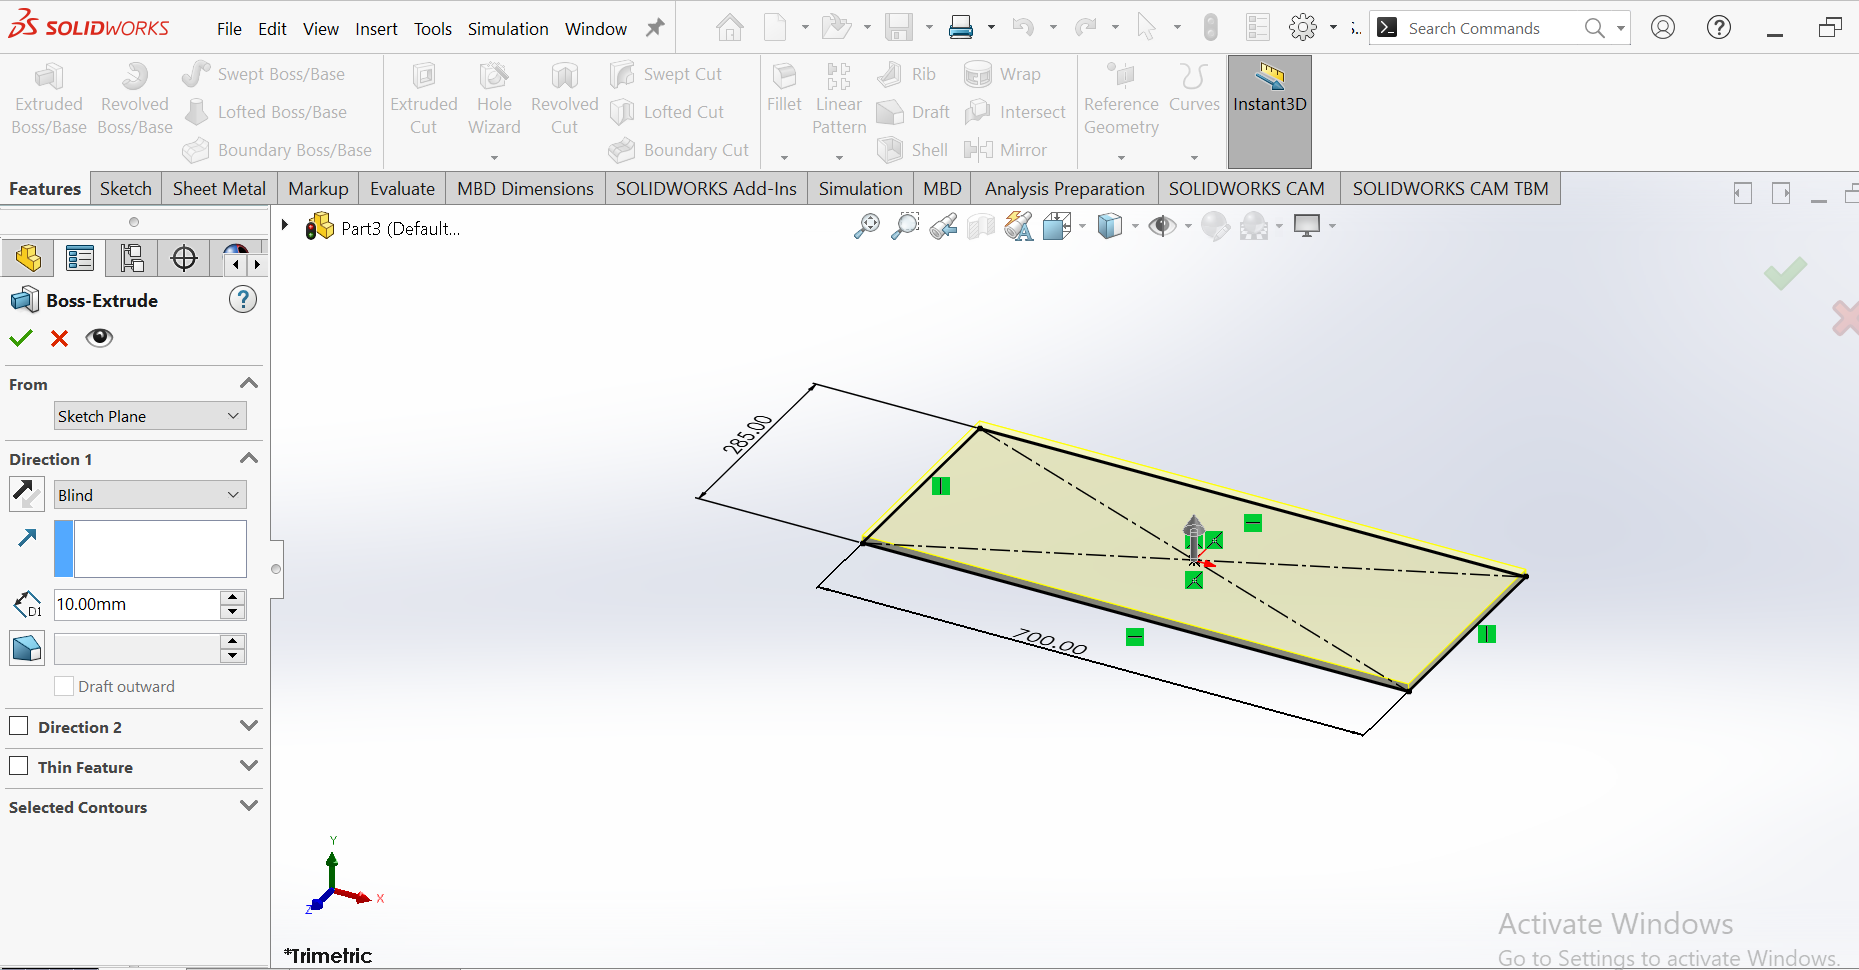This screenshot has height=970, width=1859.
Task: Accept the Boss-Extrude with green checkmark
Action: [21, 338]
